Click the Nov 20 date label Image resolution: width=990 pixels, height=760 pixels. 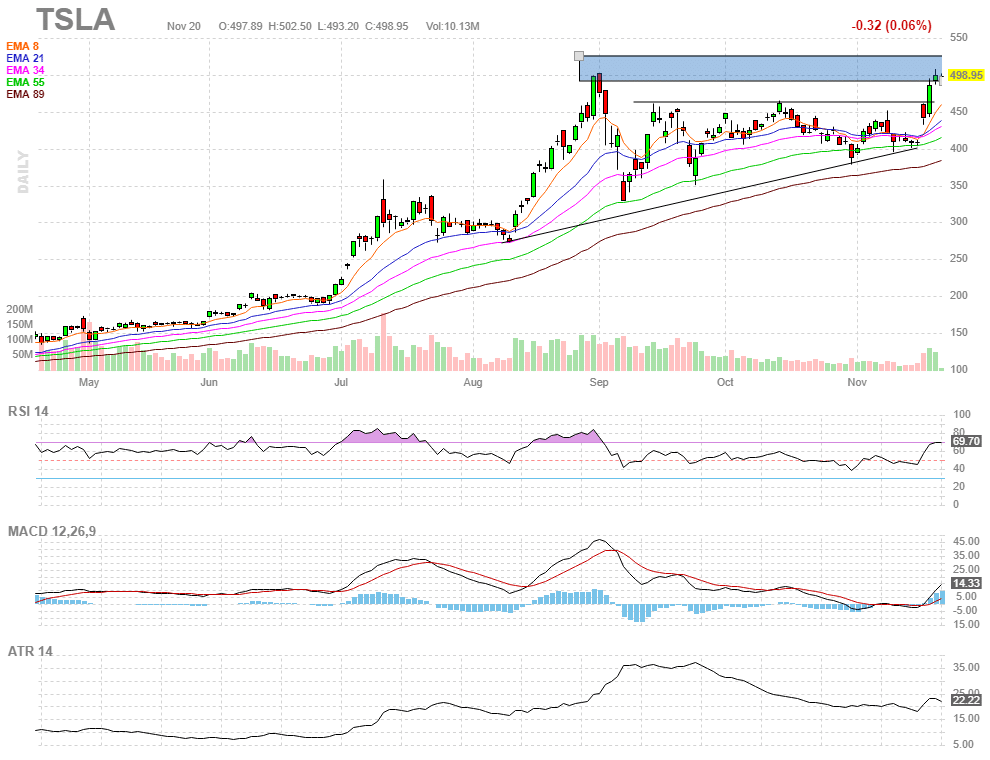coord(184,26)
